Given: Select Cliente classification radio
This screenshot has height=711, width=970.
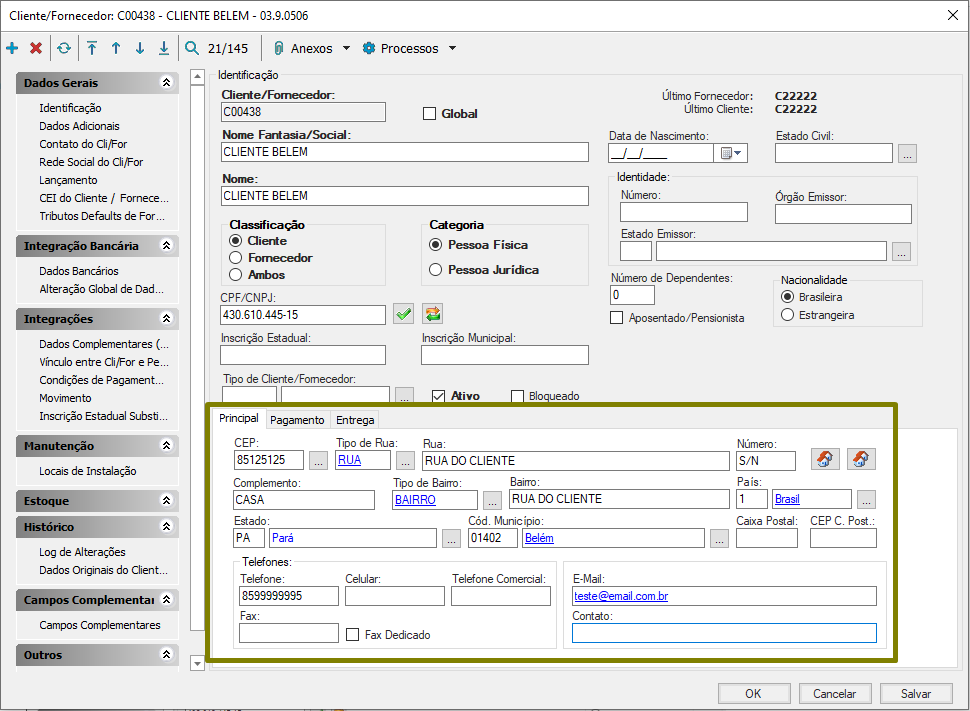Looking at the screenshot, I should pos(236,240).
